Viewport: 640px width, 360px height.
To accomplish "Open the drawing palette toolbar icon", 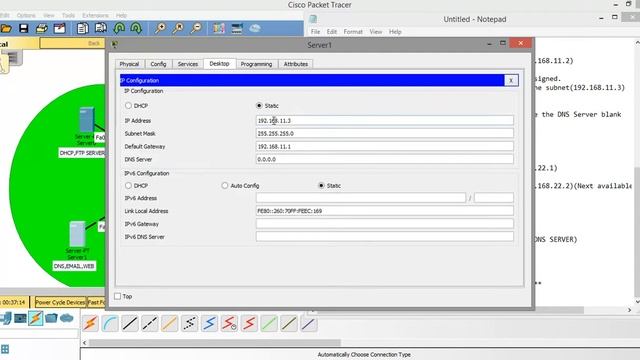I will pyautogui.click(x=219, y=28).
